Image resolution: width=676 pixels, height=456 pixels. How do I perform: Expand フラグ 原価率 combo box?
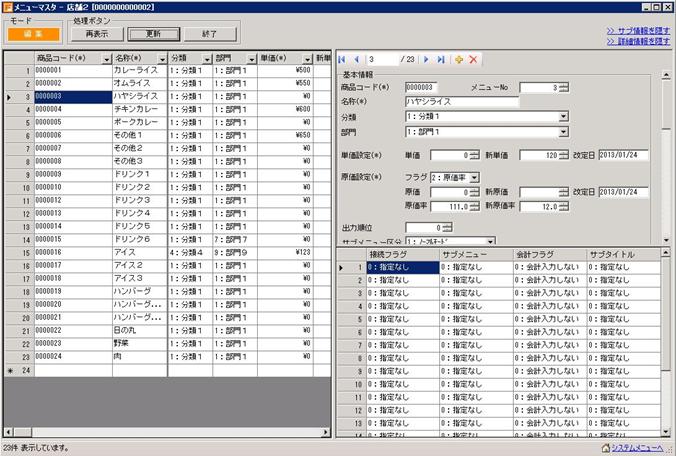pyautogui.click(x=474, y=178)
